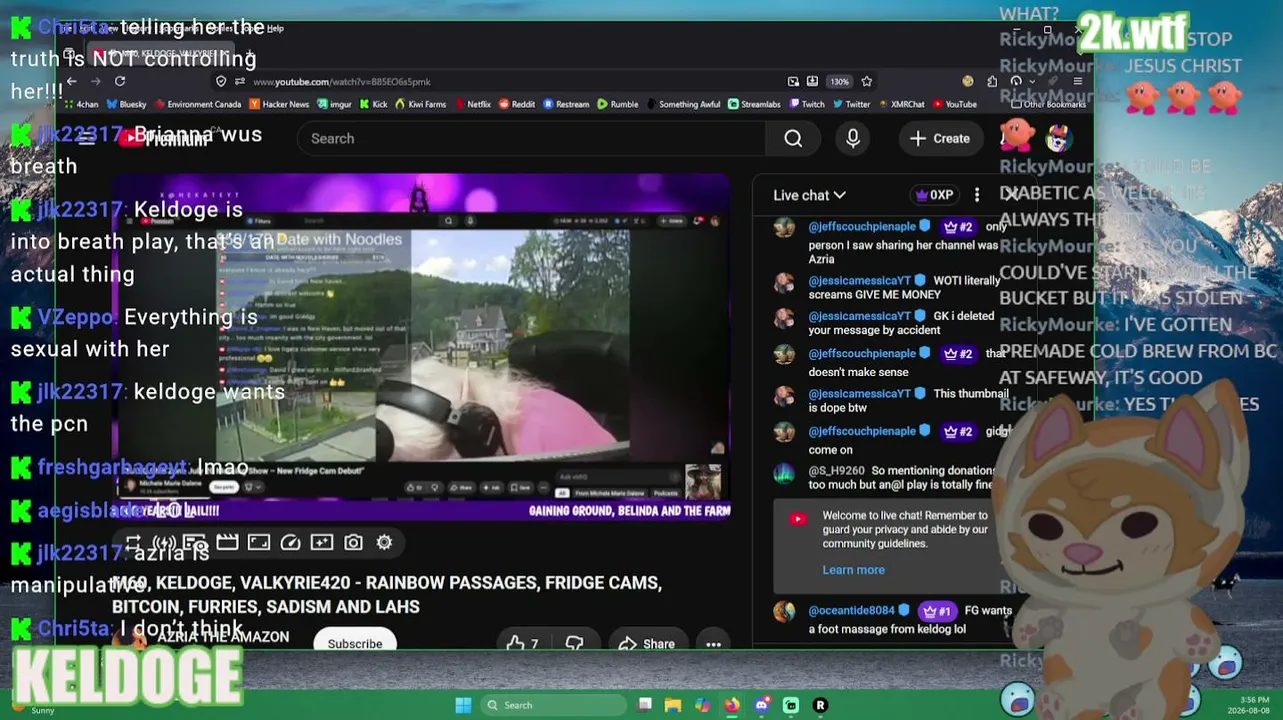
Task: Open the Hacker News bookmark
Action: coord(279,104)
